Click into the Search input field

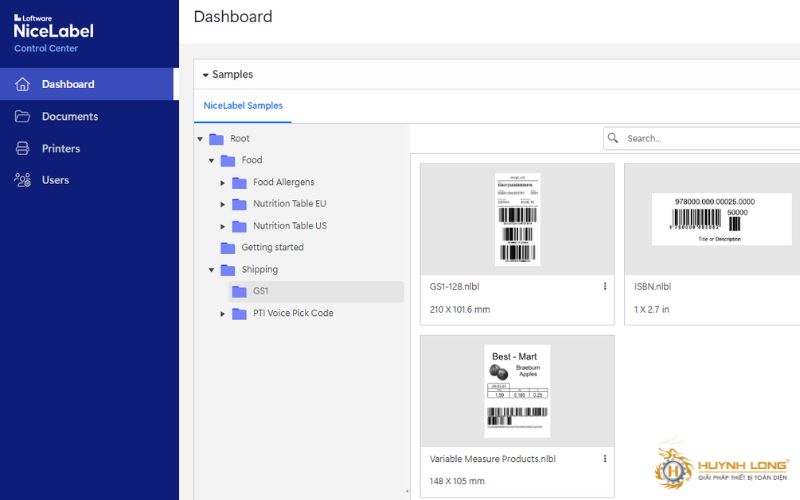[x=710, y=138]
